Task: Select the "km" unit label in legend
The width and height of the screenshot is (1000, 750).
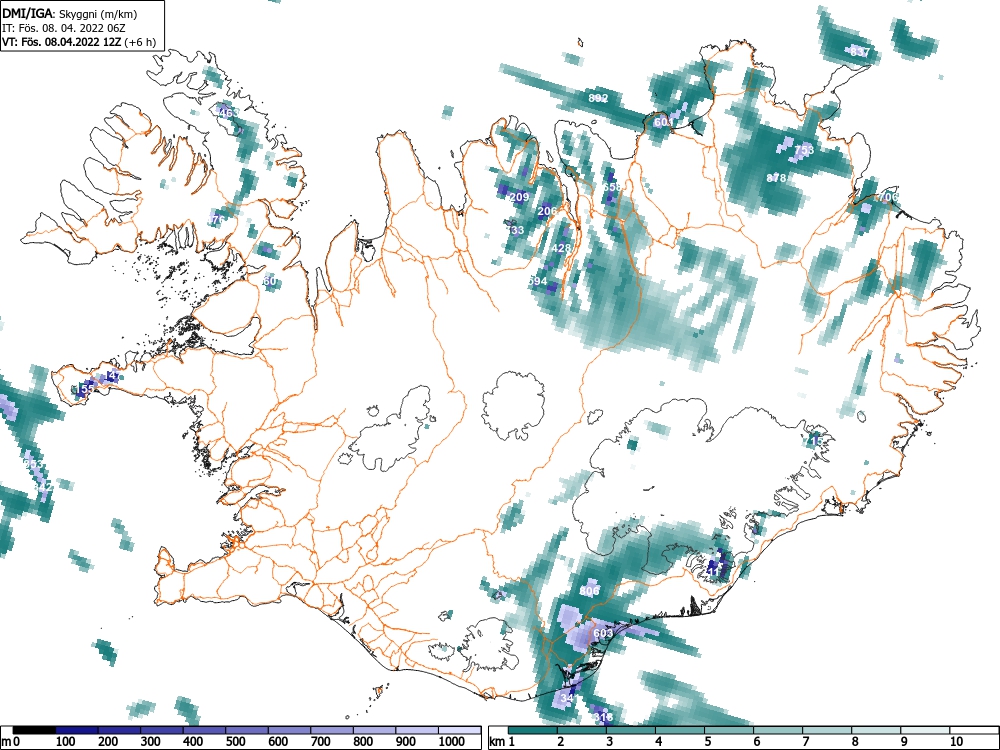Action: pos(497,741)
